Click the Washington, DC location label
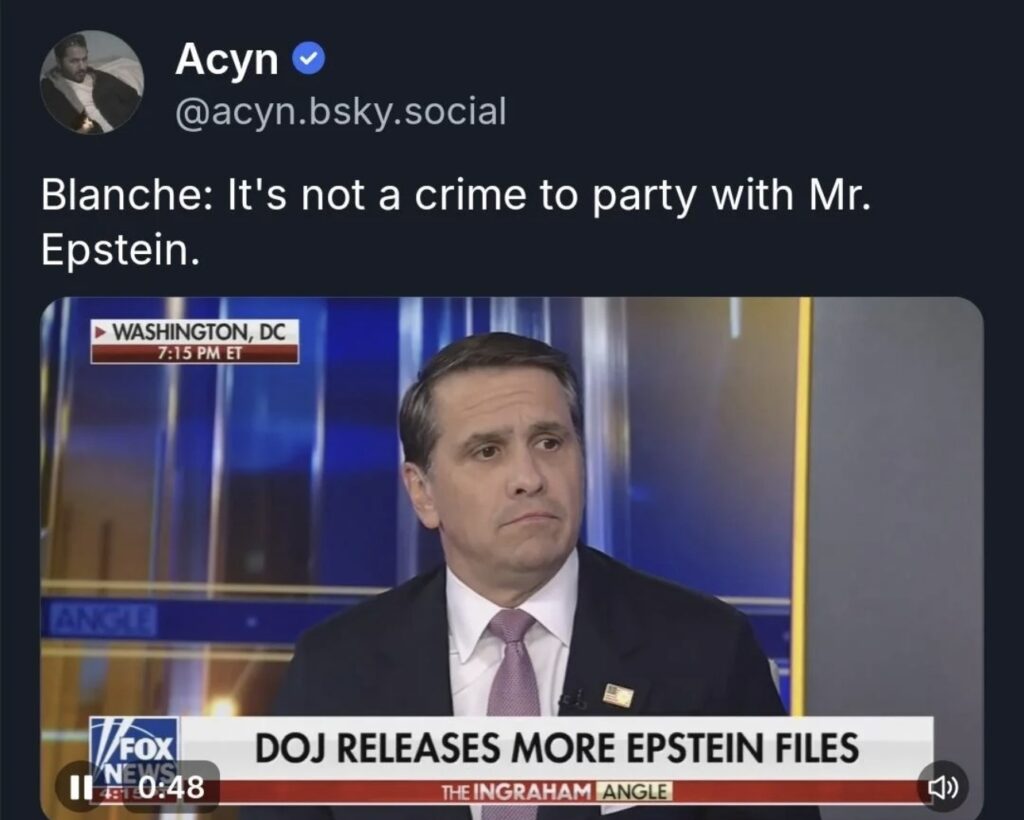The height and width of the screenshot is (820, 1024). tap(202, 331)
